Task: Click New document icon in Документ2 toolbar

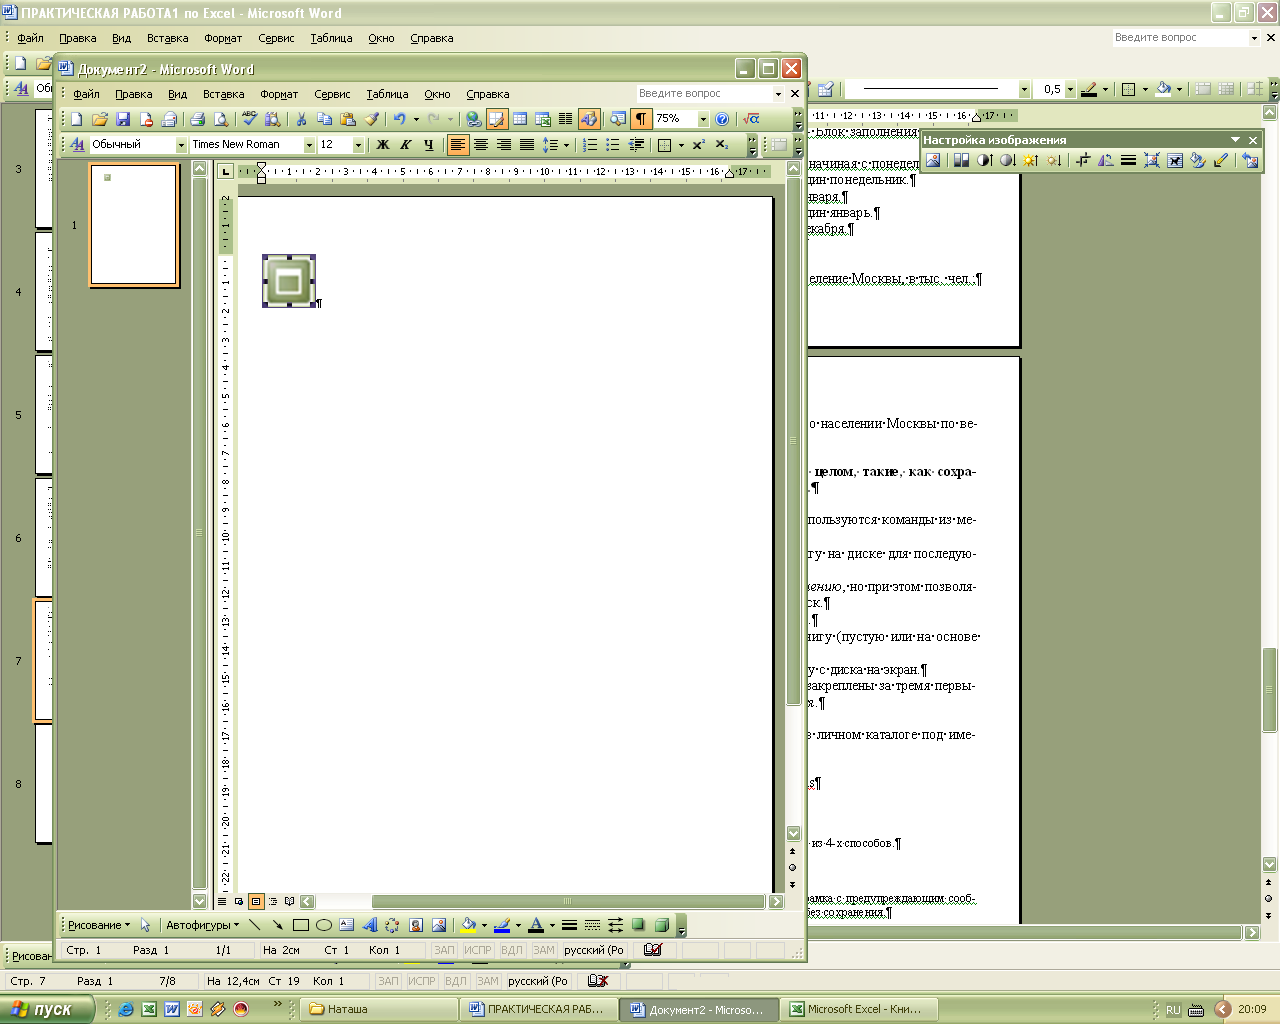Action: 77,119
